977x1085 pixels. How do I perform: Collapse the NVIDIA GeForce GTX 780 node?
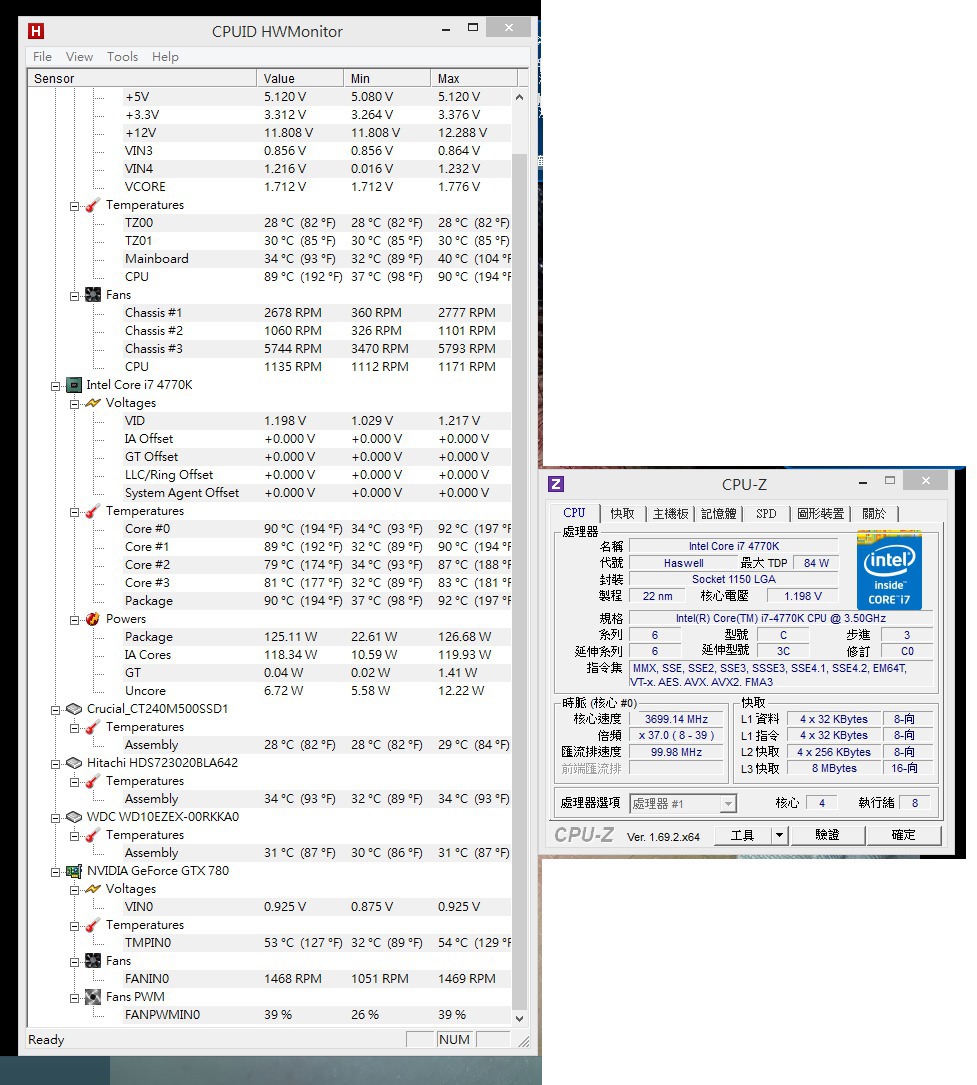pos(55,872)
